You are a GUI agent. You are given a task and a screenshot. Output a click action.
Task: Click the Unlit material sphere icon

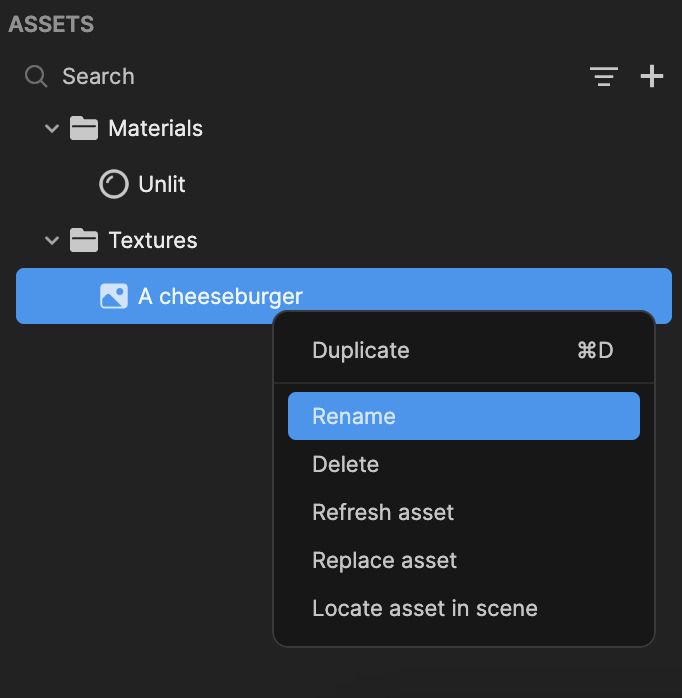(x=114, y=184)
